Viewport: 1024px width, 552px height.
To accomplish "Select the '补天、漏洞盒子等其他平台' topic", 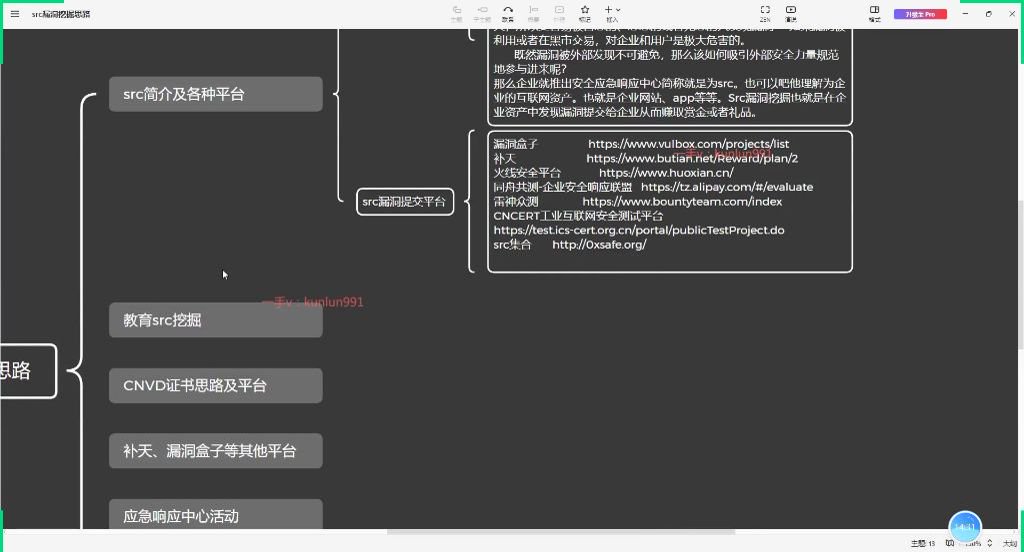I will coord(216,451).
